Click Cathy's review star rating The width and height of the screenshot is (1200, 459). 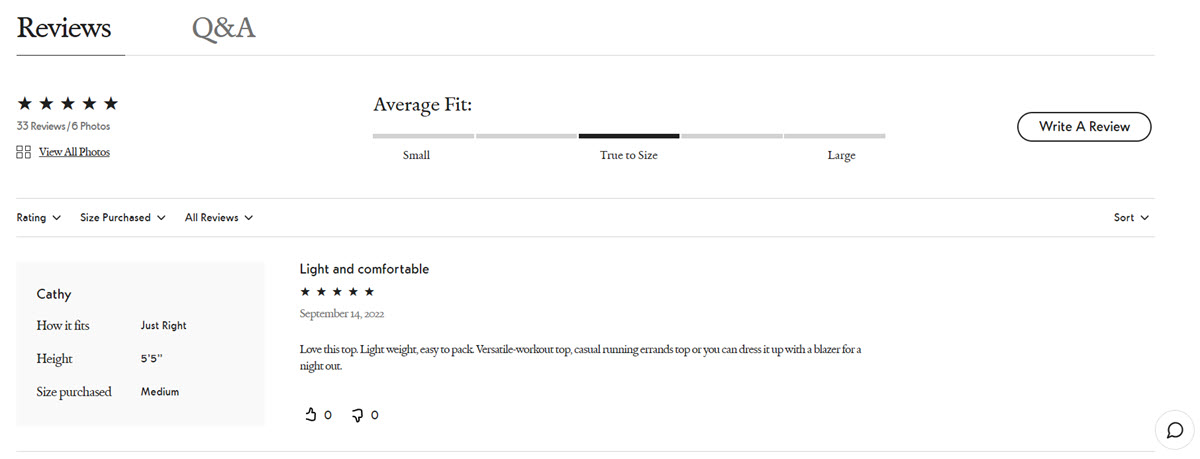tap(337, 292)
